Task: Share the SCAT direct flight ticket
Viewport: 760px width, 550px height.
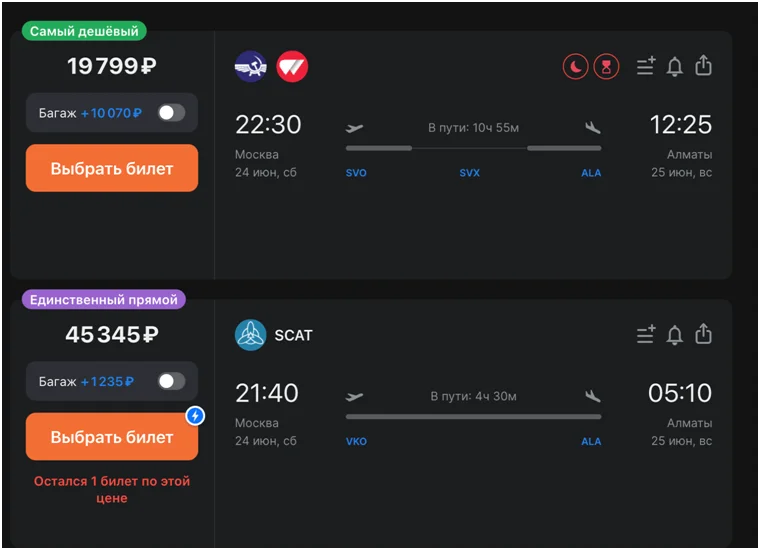Action: 704,334
